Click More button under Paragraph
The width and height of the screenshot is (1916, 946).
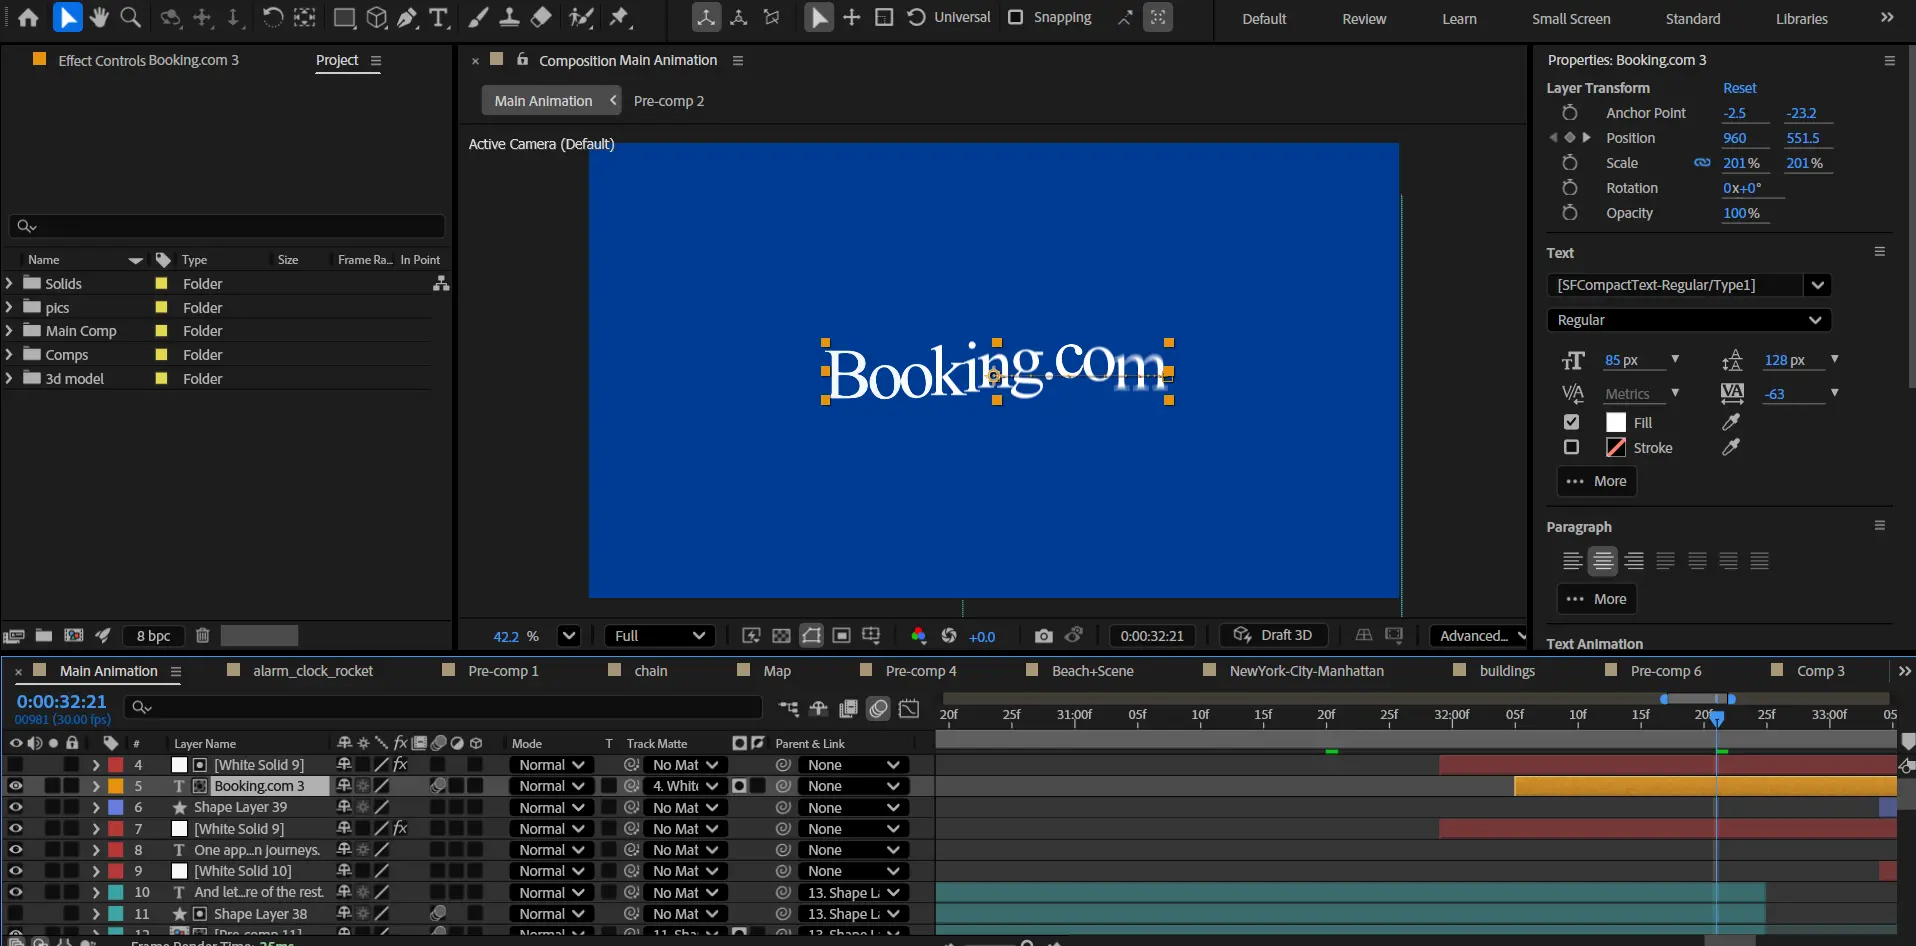(x=1596, y=599)
